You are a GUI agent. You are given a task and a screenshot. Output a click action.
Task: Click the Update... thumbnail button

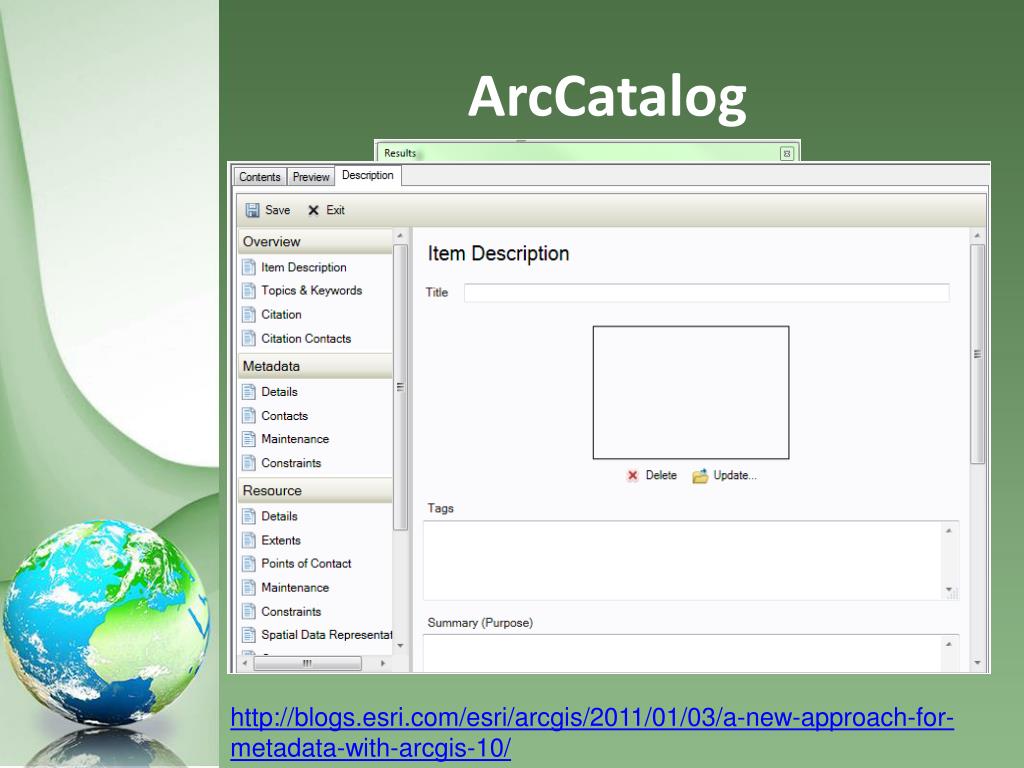724,475
